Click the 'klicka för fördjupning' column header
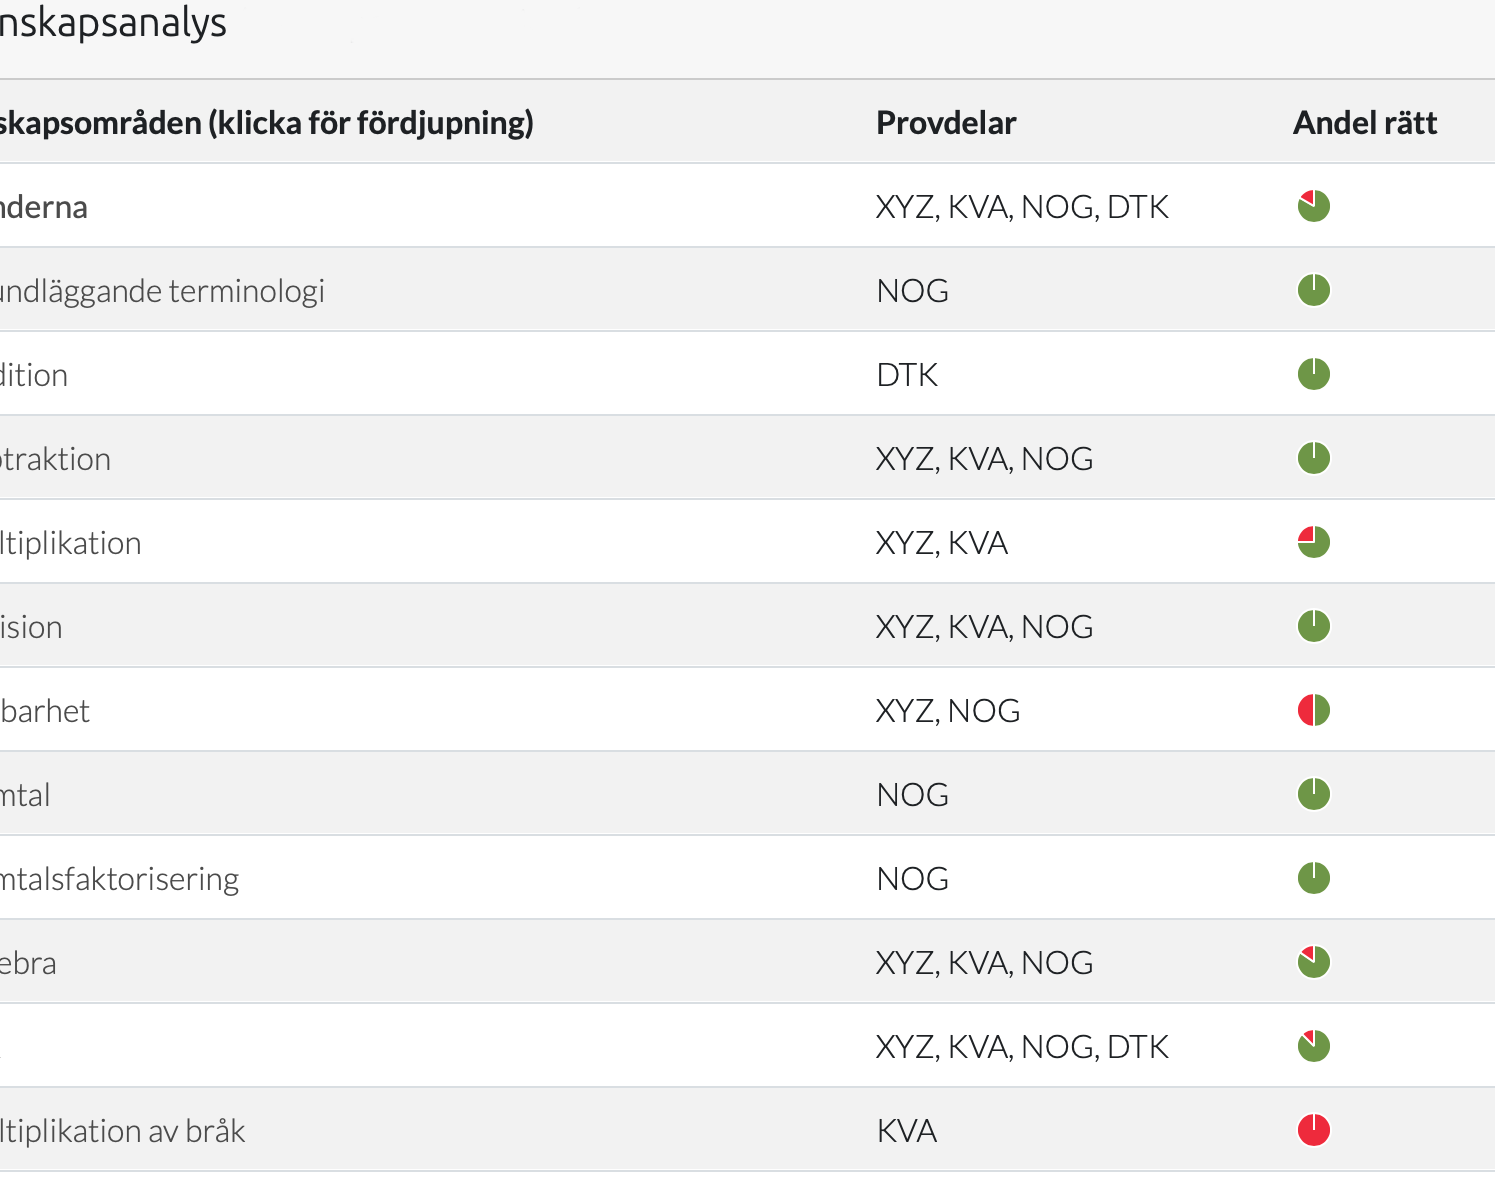1495x1189 pixels. (266, 123)
